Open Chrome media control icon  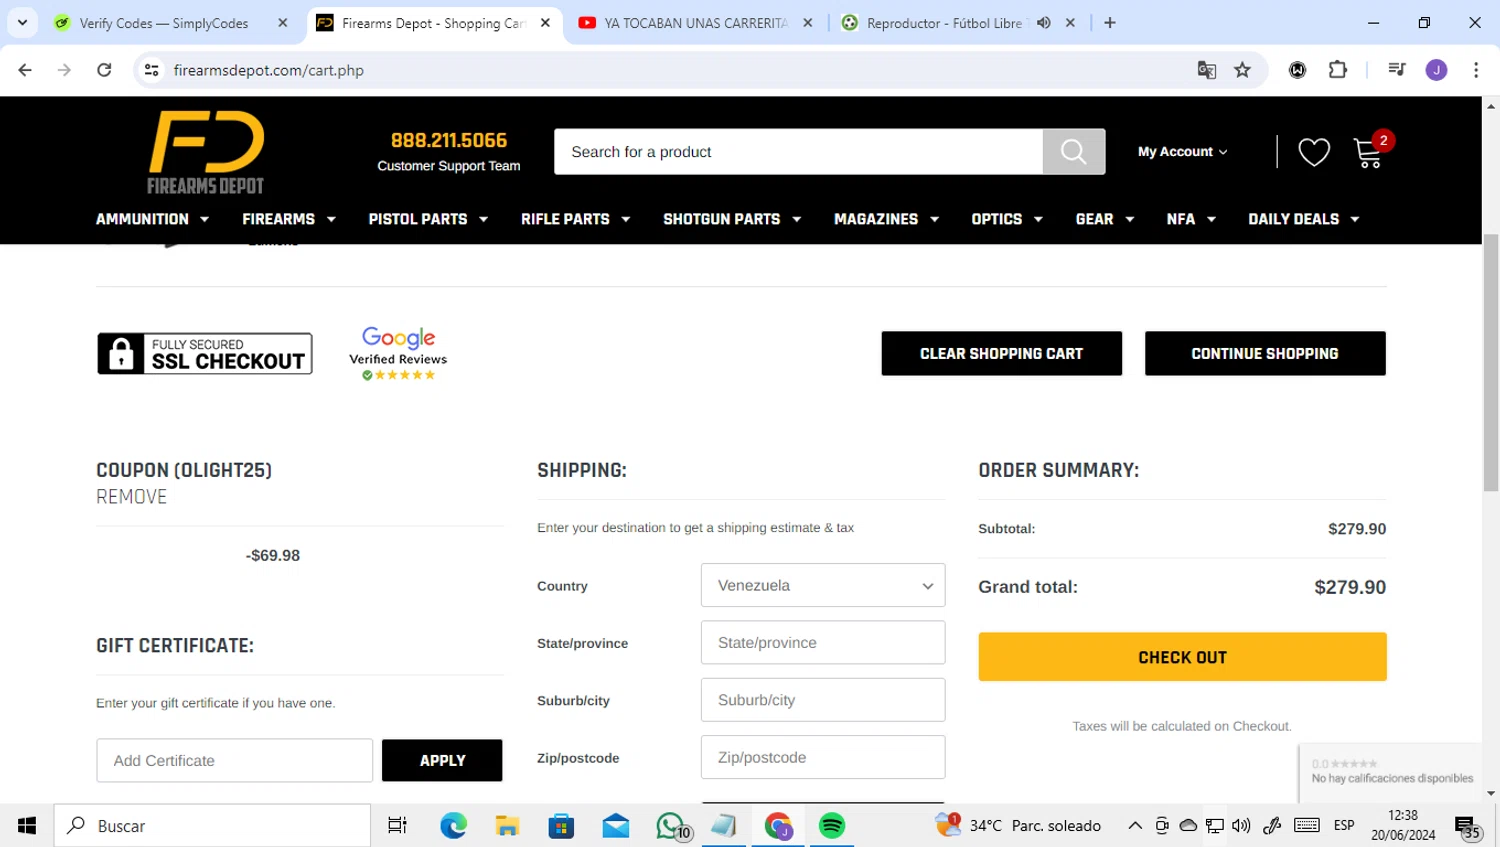coord(1396,70)
